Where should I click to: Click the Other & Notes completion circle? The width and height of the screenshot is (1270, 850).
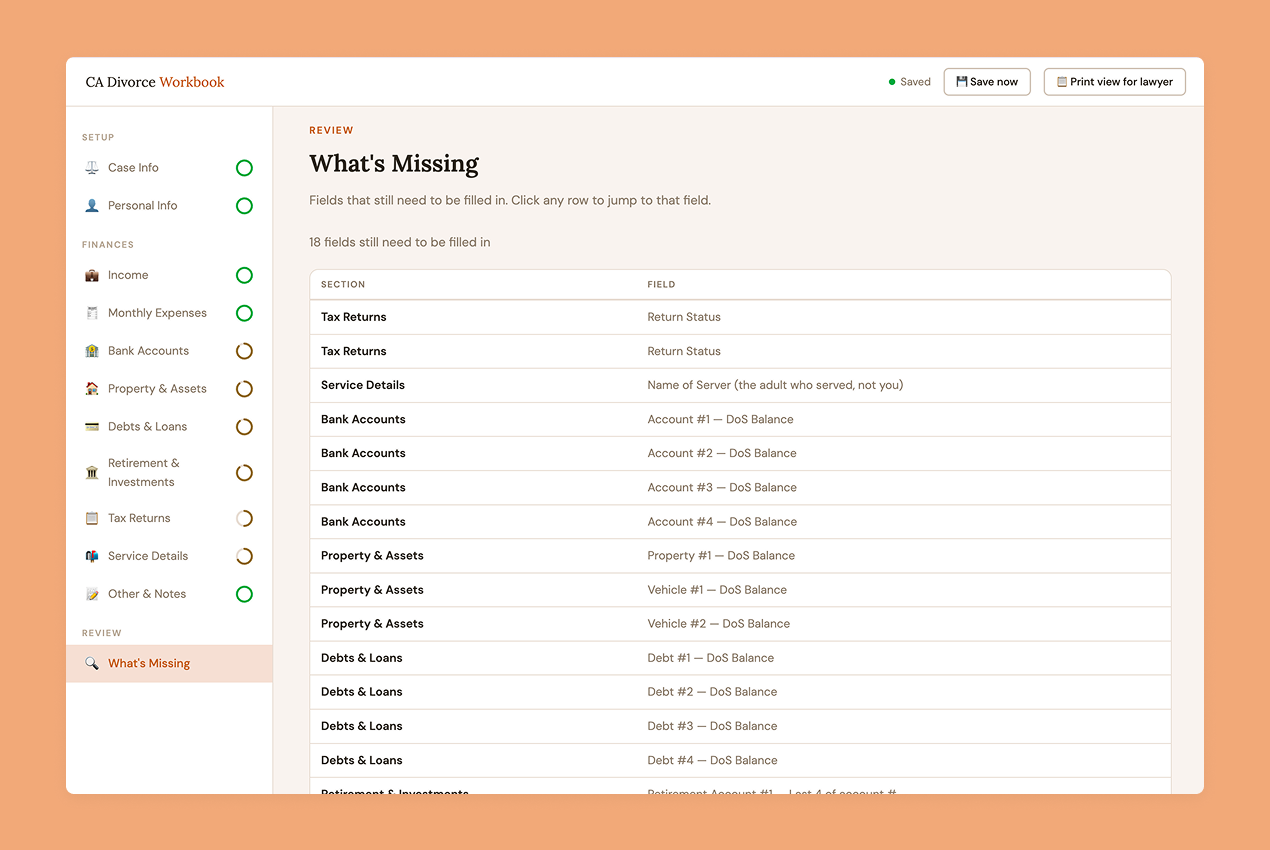point(244,594)
